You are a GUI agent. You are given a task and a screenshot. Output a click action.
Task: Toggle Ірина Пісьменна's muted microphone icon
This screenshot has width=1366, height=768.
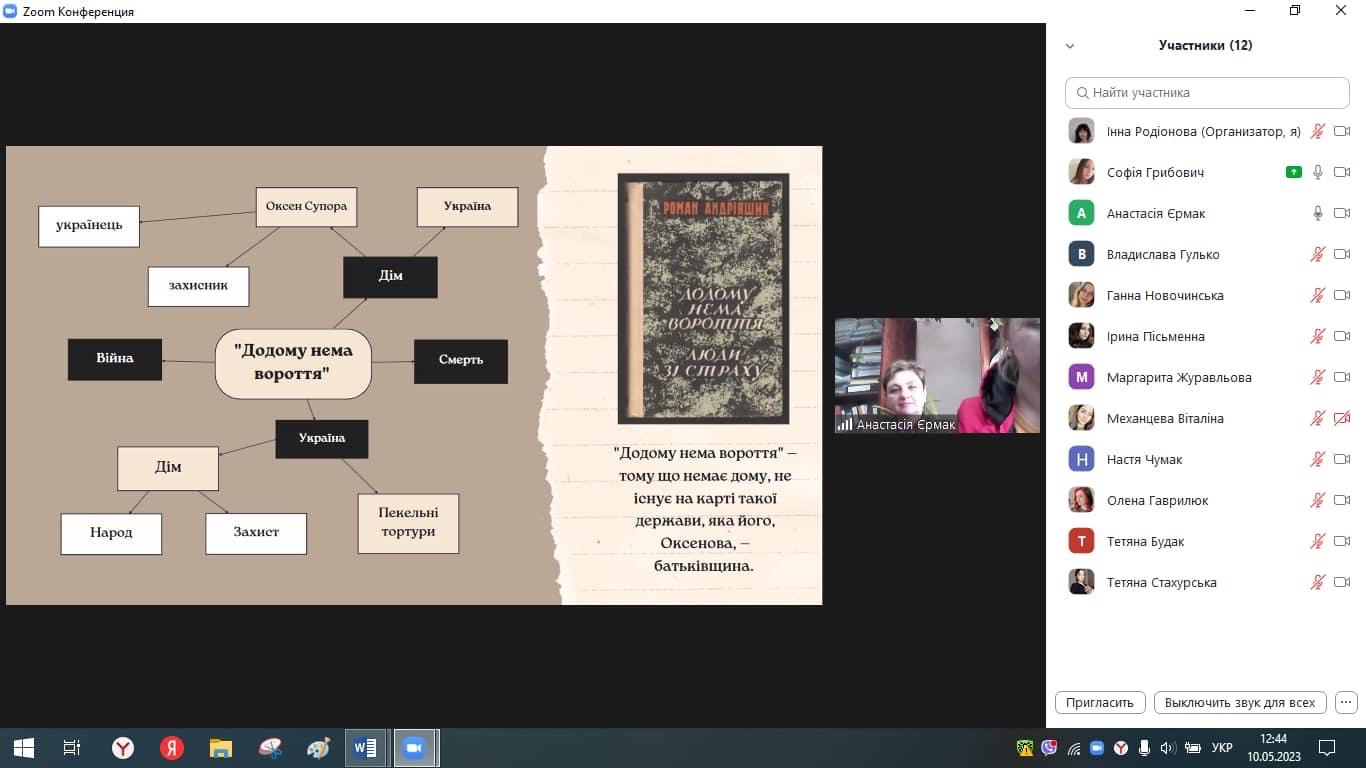[x=1318, y=336]
